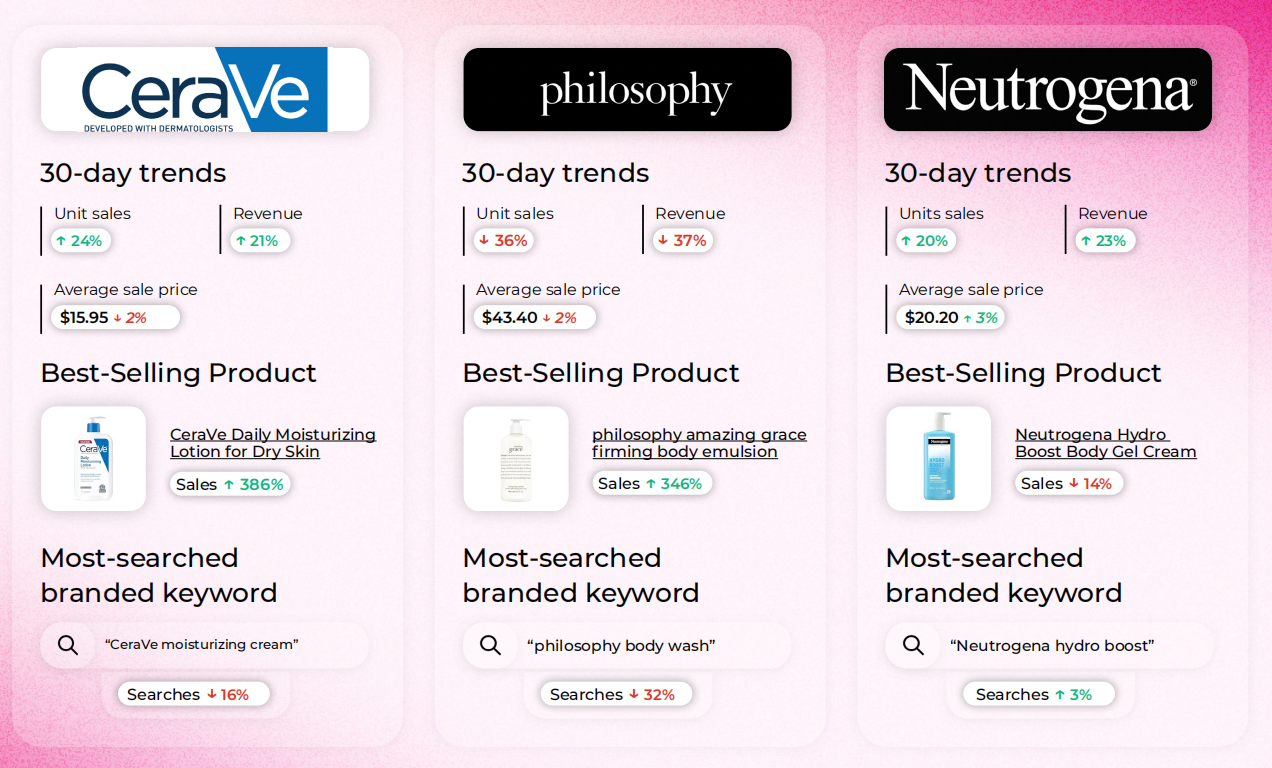Click the "philosophy body wash" search field

tap(627, 645)
